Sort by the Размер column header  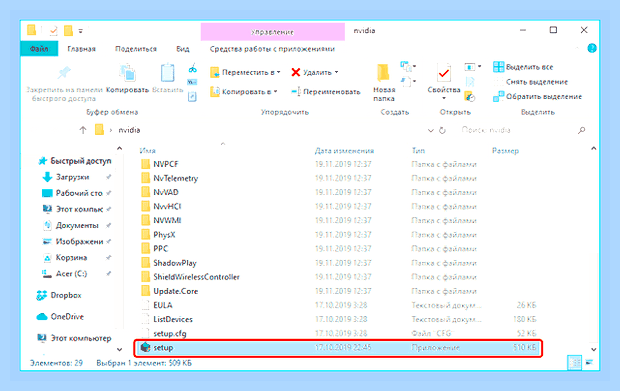(x=505, y=151)
